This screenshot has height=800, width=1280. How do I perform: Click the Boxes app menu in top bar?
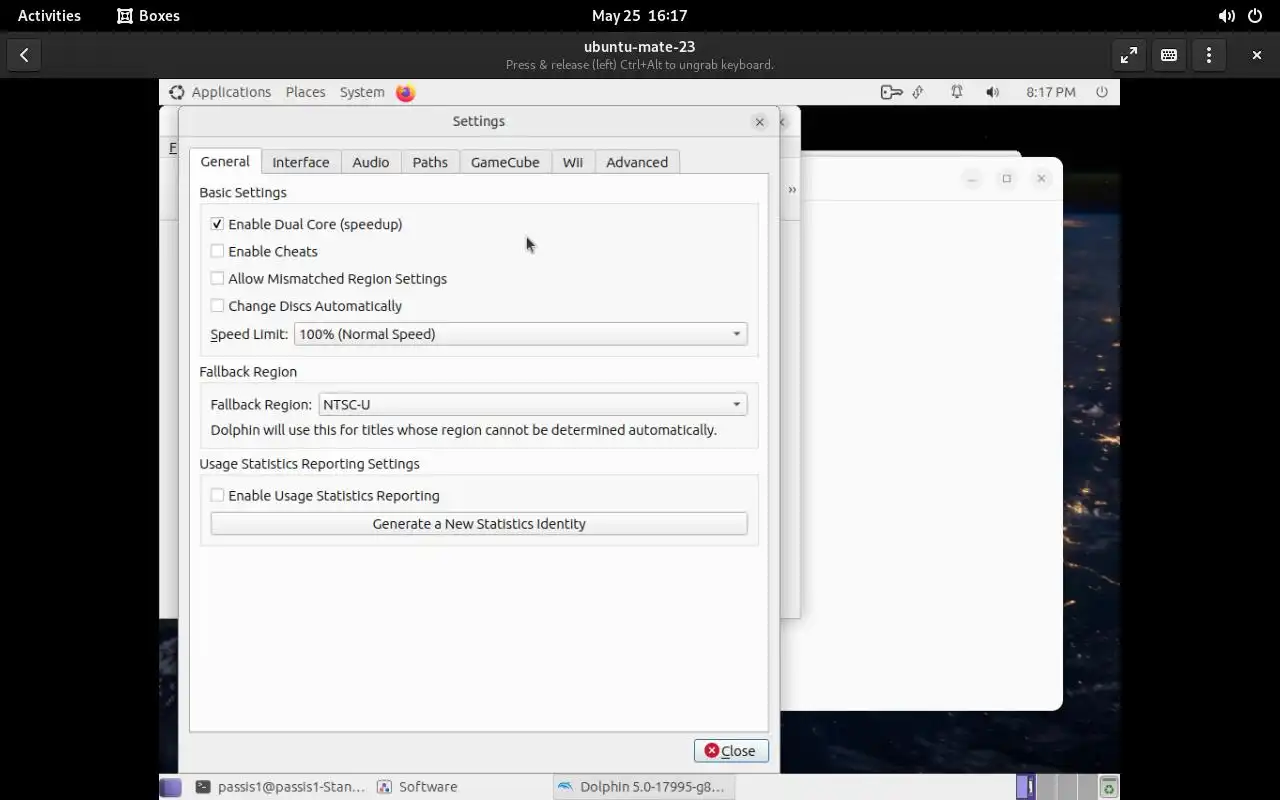coord(148,16)
